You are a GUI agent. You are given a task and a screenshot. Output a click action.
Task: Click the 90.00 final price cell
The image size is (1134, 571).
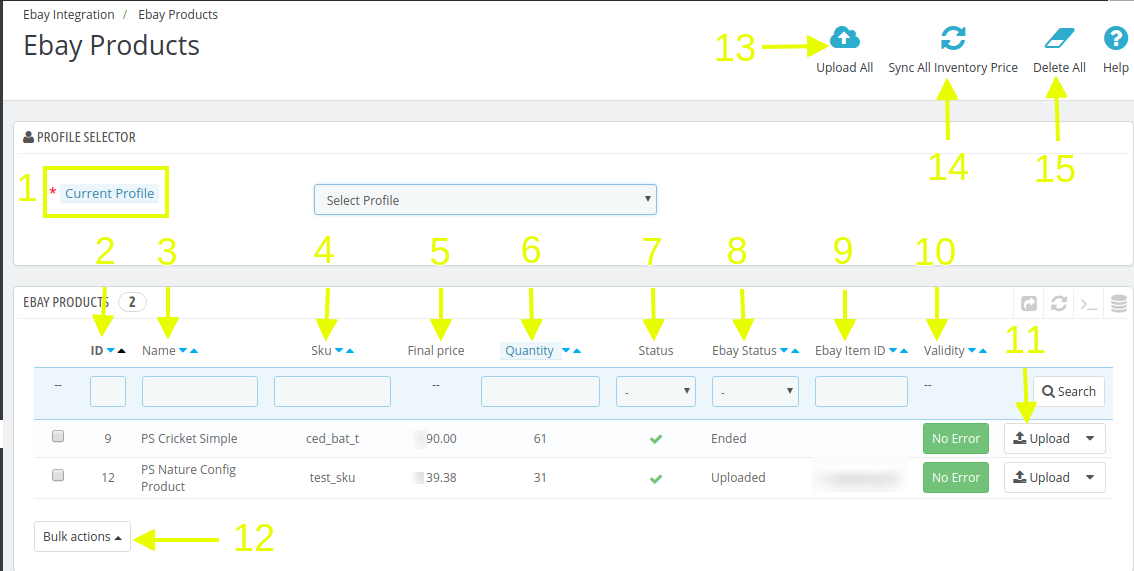coord(441,439)
